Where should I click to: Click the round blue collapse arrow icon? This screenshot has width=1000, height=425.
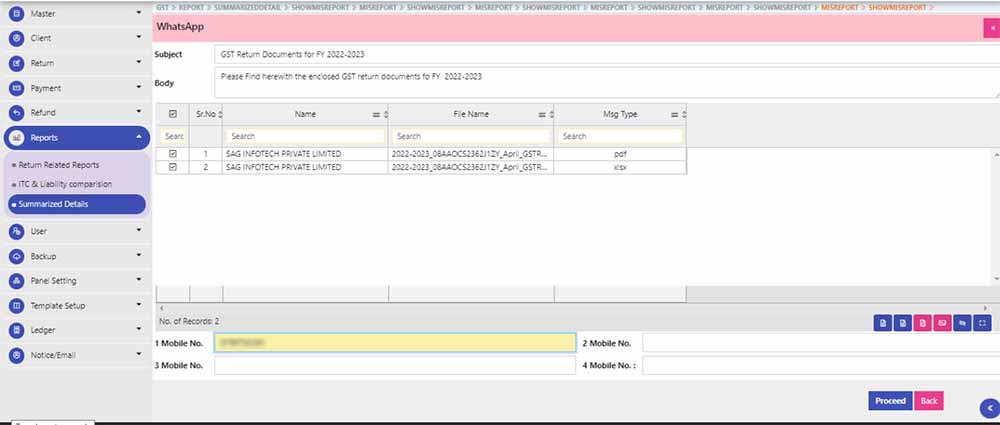click(x=989, y=407)
